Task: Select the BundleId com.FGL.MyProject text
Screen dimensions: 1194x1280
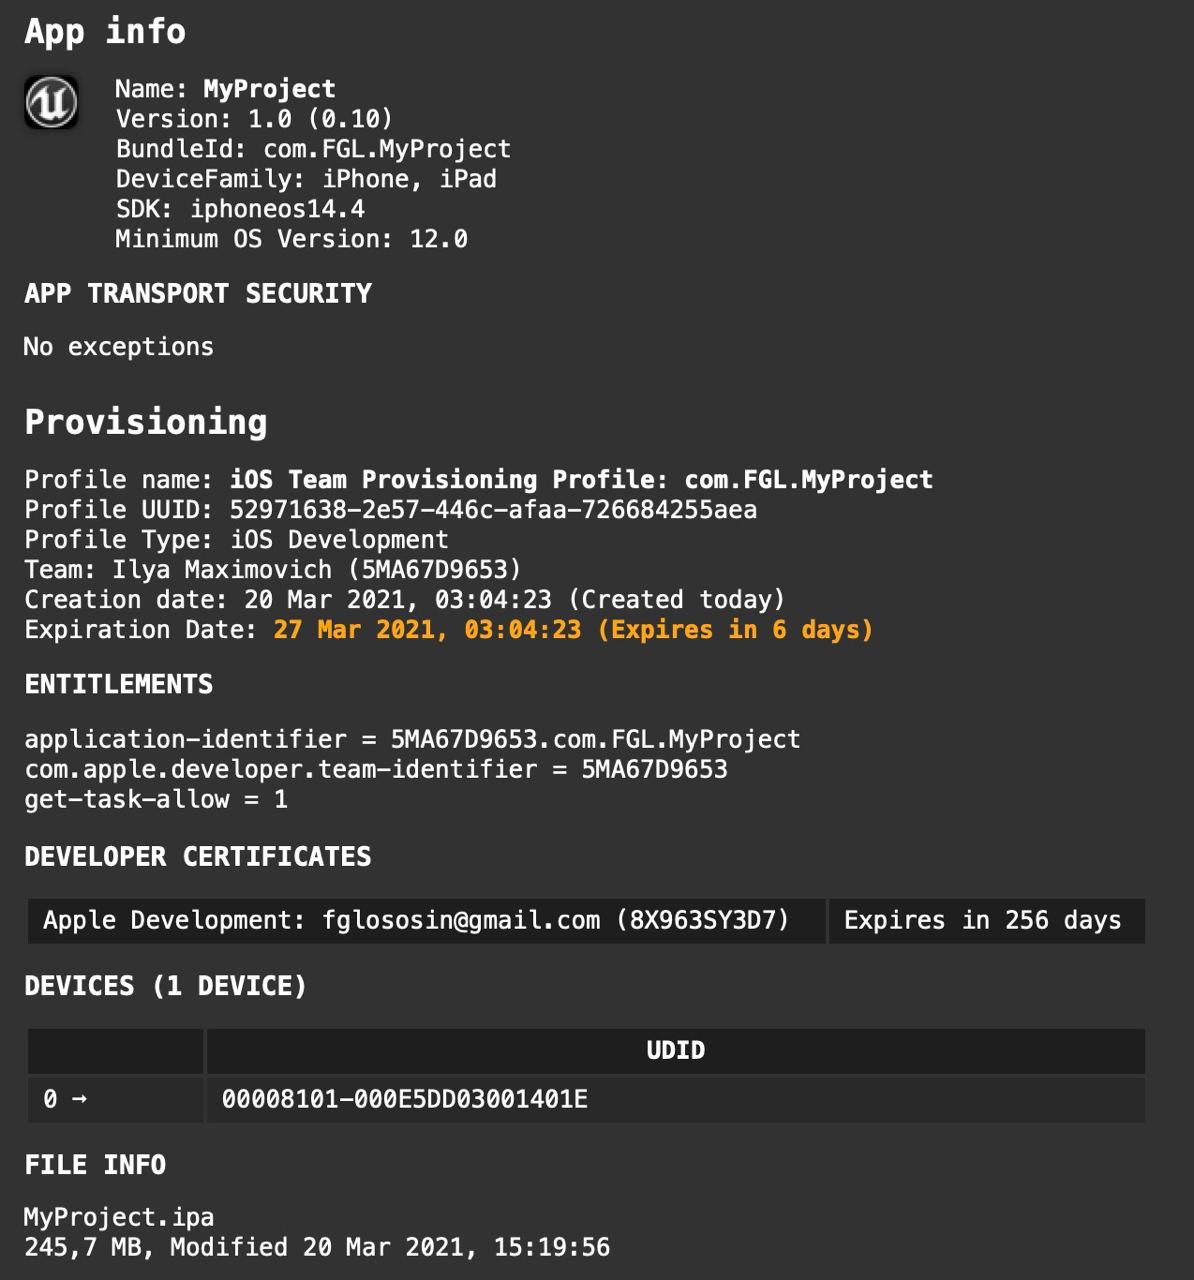Action: coord(386,149)
